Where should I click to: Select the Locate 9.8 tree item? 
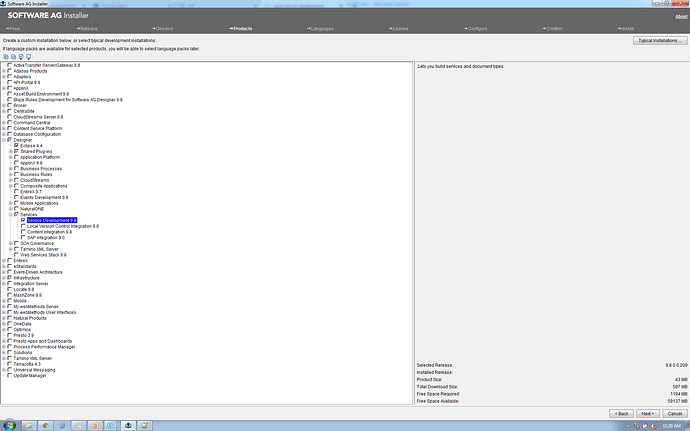(24, 290)
